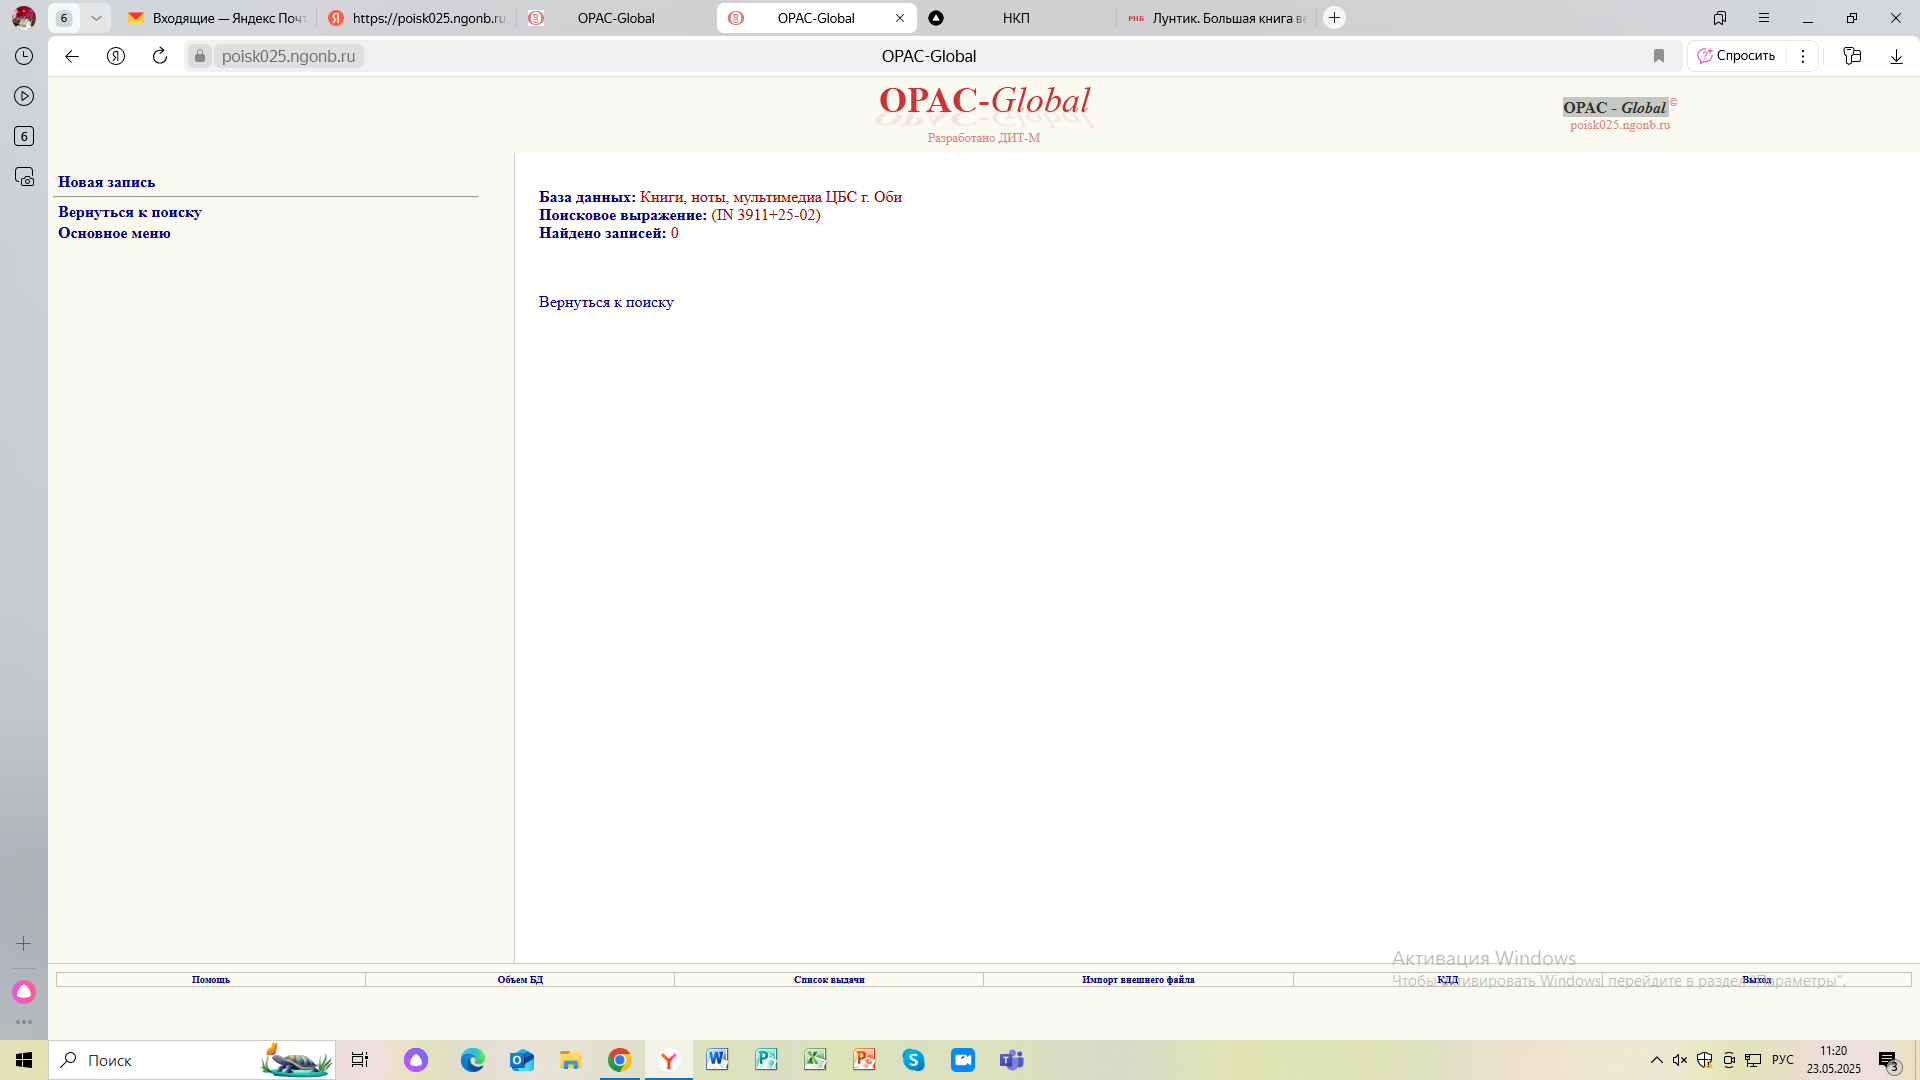This screenshot has height=1080, width=1920.
Task: Click the address bar with poisk025.ngonb.ru
Action: pos(289,56)
